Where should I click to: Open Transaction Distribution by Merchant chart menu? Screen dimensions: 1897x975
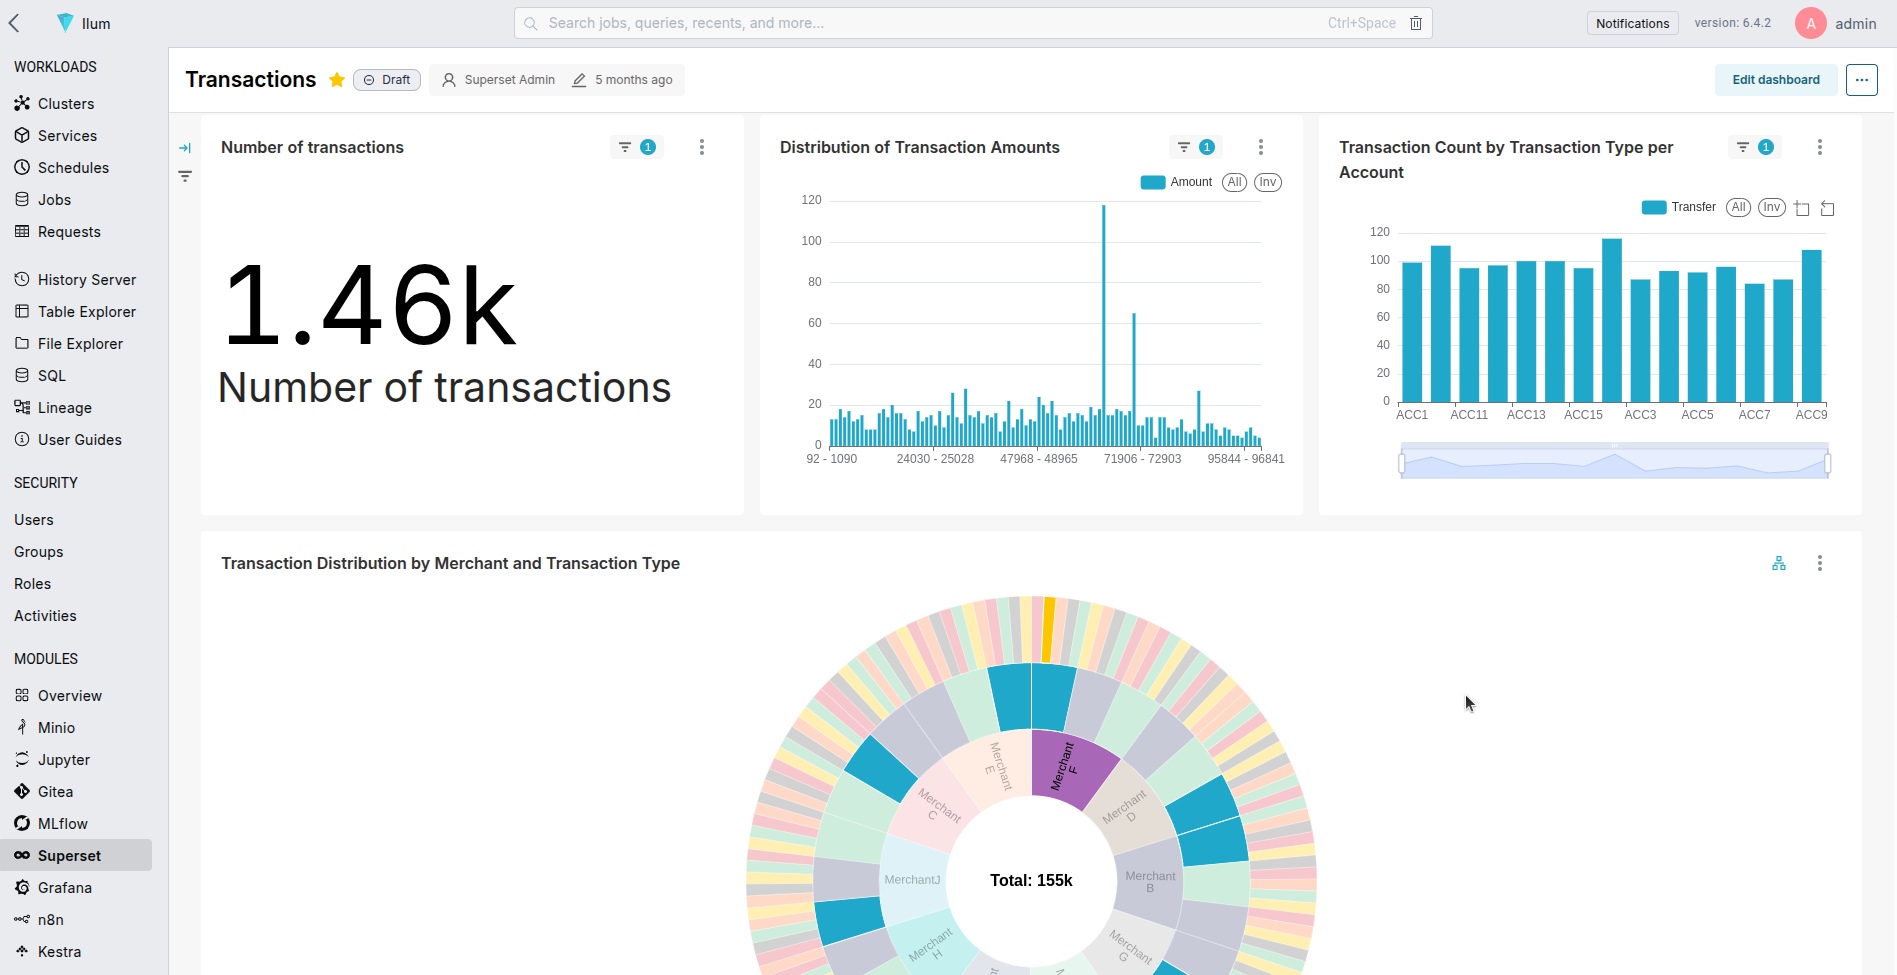pyautogui.click(x=1820, y=563)
